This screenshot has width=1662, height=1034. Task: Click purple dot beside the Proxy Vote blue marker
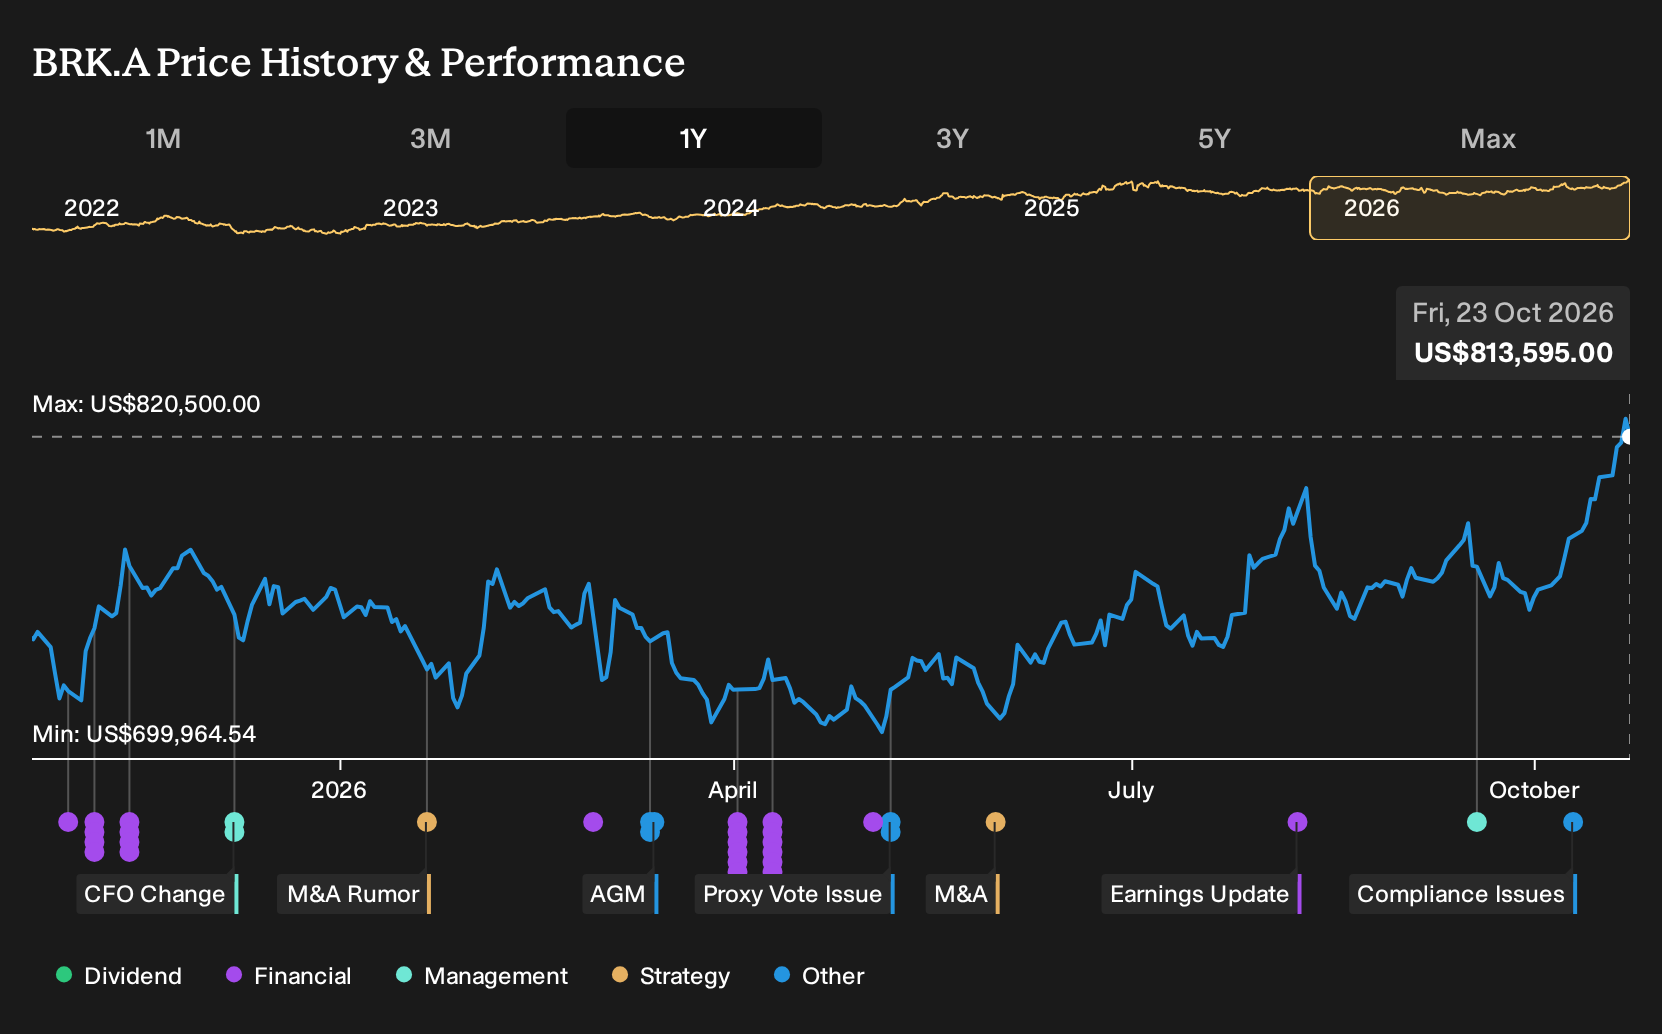click(873, 822)
